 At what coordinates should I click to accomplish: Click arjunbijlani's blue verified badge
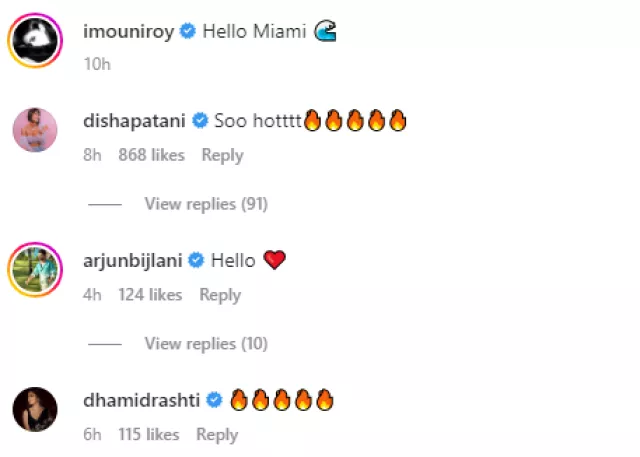(196, 261)
